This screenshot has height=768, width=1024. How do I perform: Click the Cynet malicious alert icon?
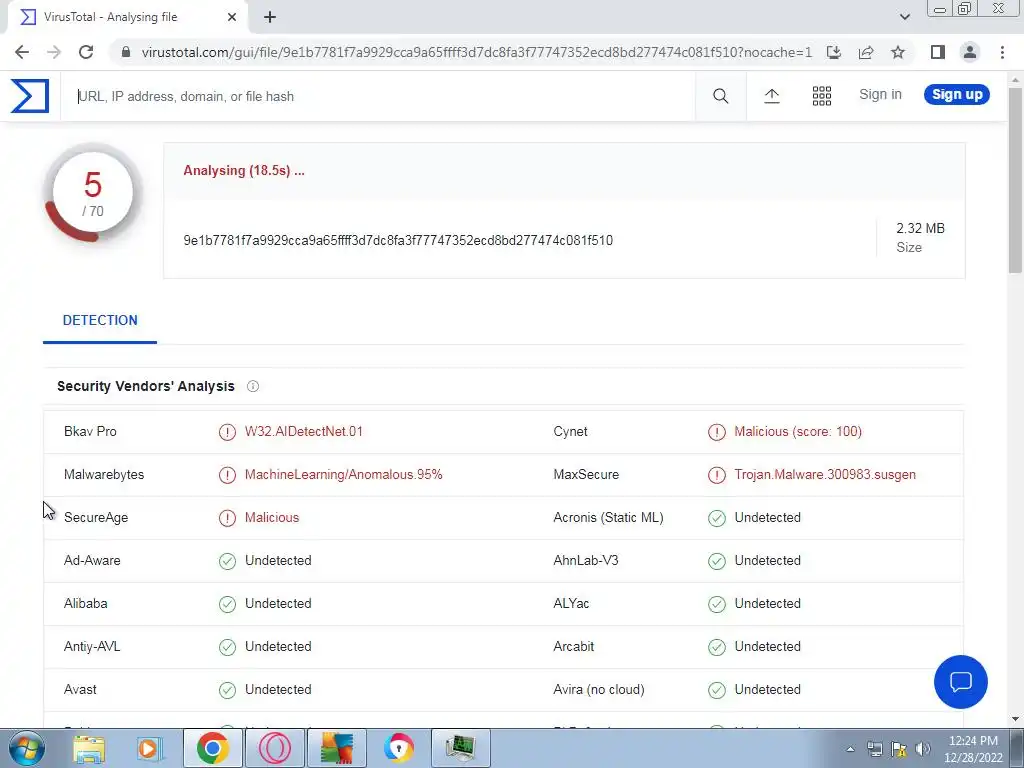(716, 432)
